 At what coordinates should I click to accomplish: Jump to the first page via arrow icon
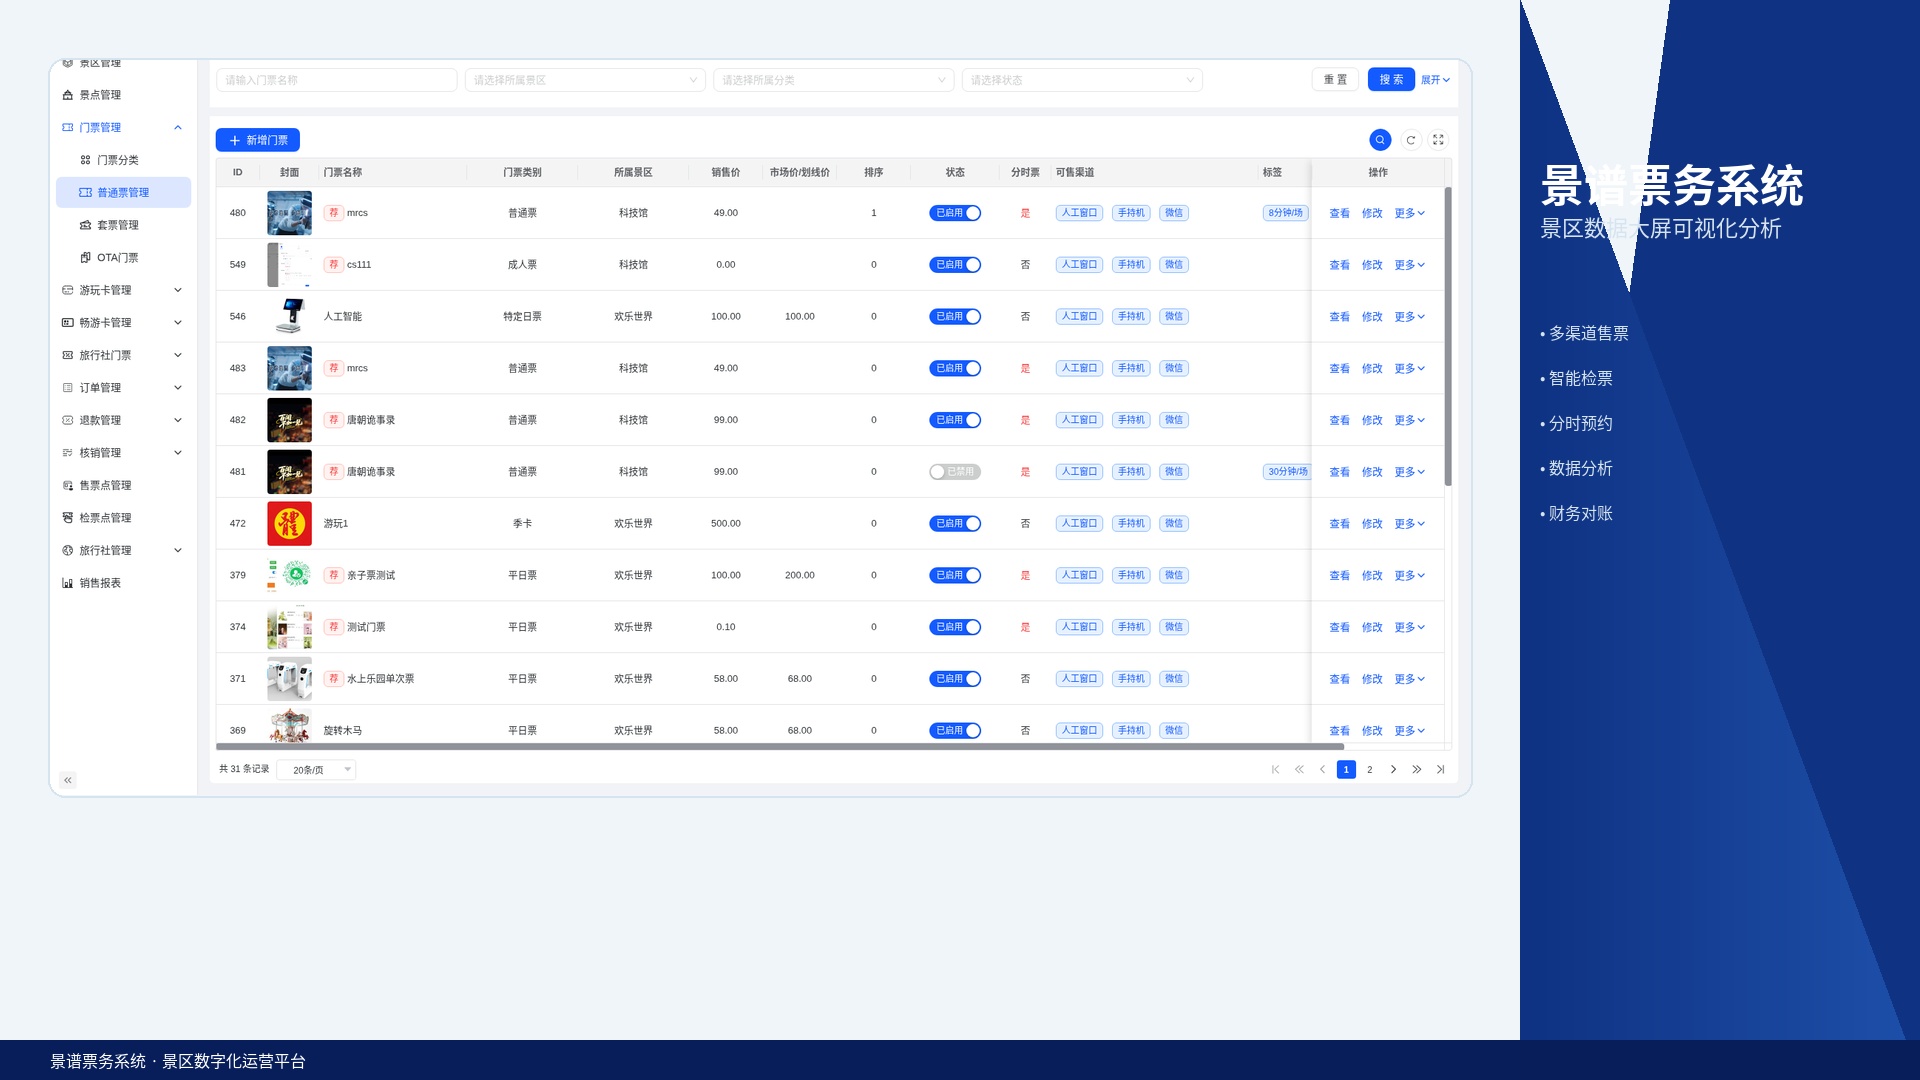point(1275,769)
